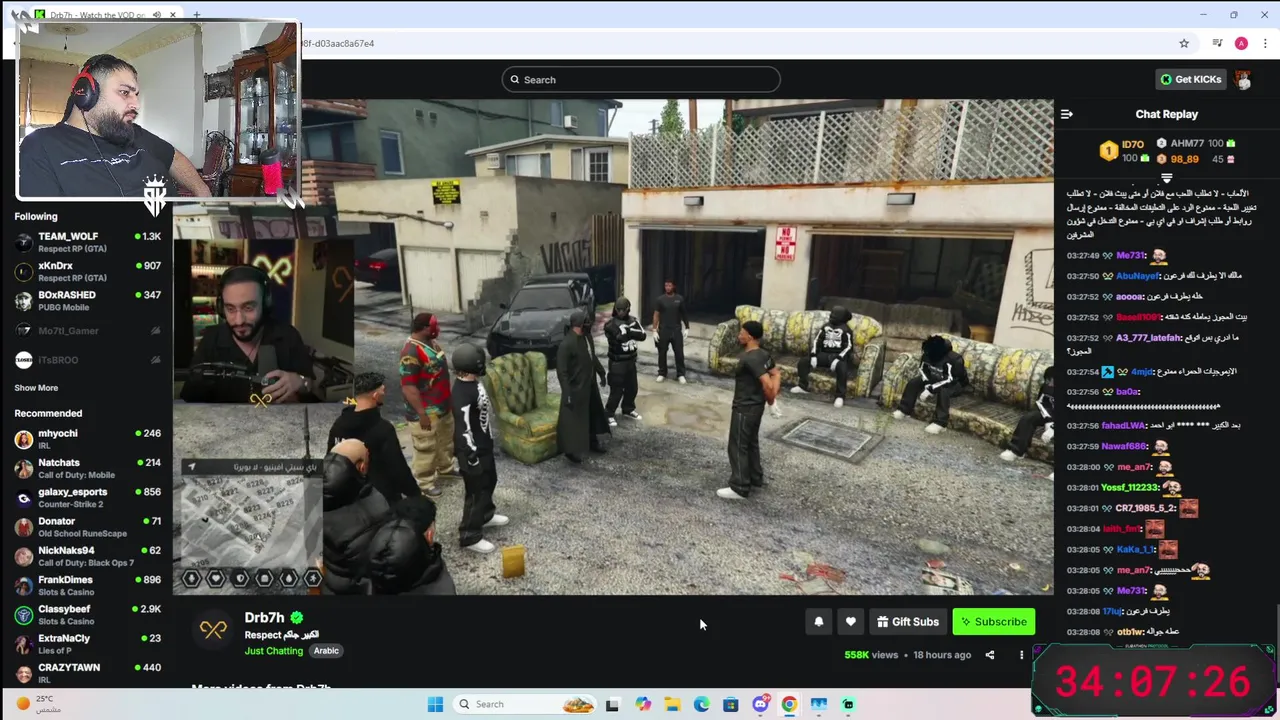Open File Explorer from the taskbar
Image resolution: width=1280 pixels, height=720 pixels.
(672, 704)
